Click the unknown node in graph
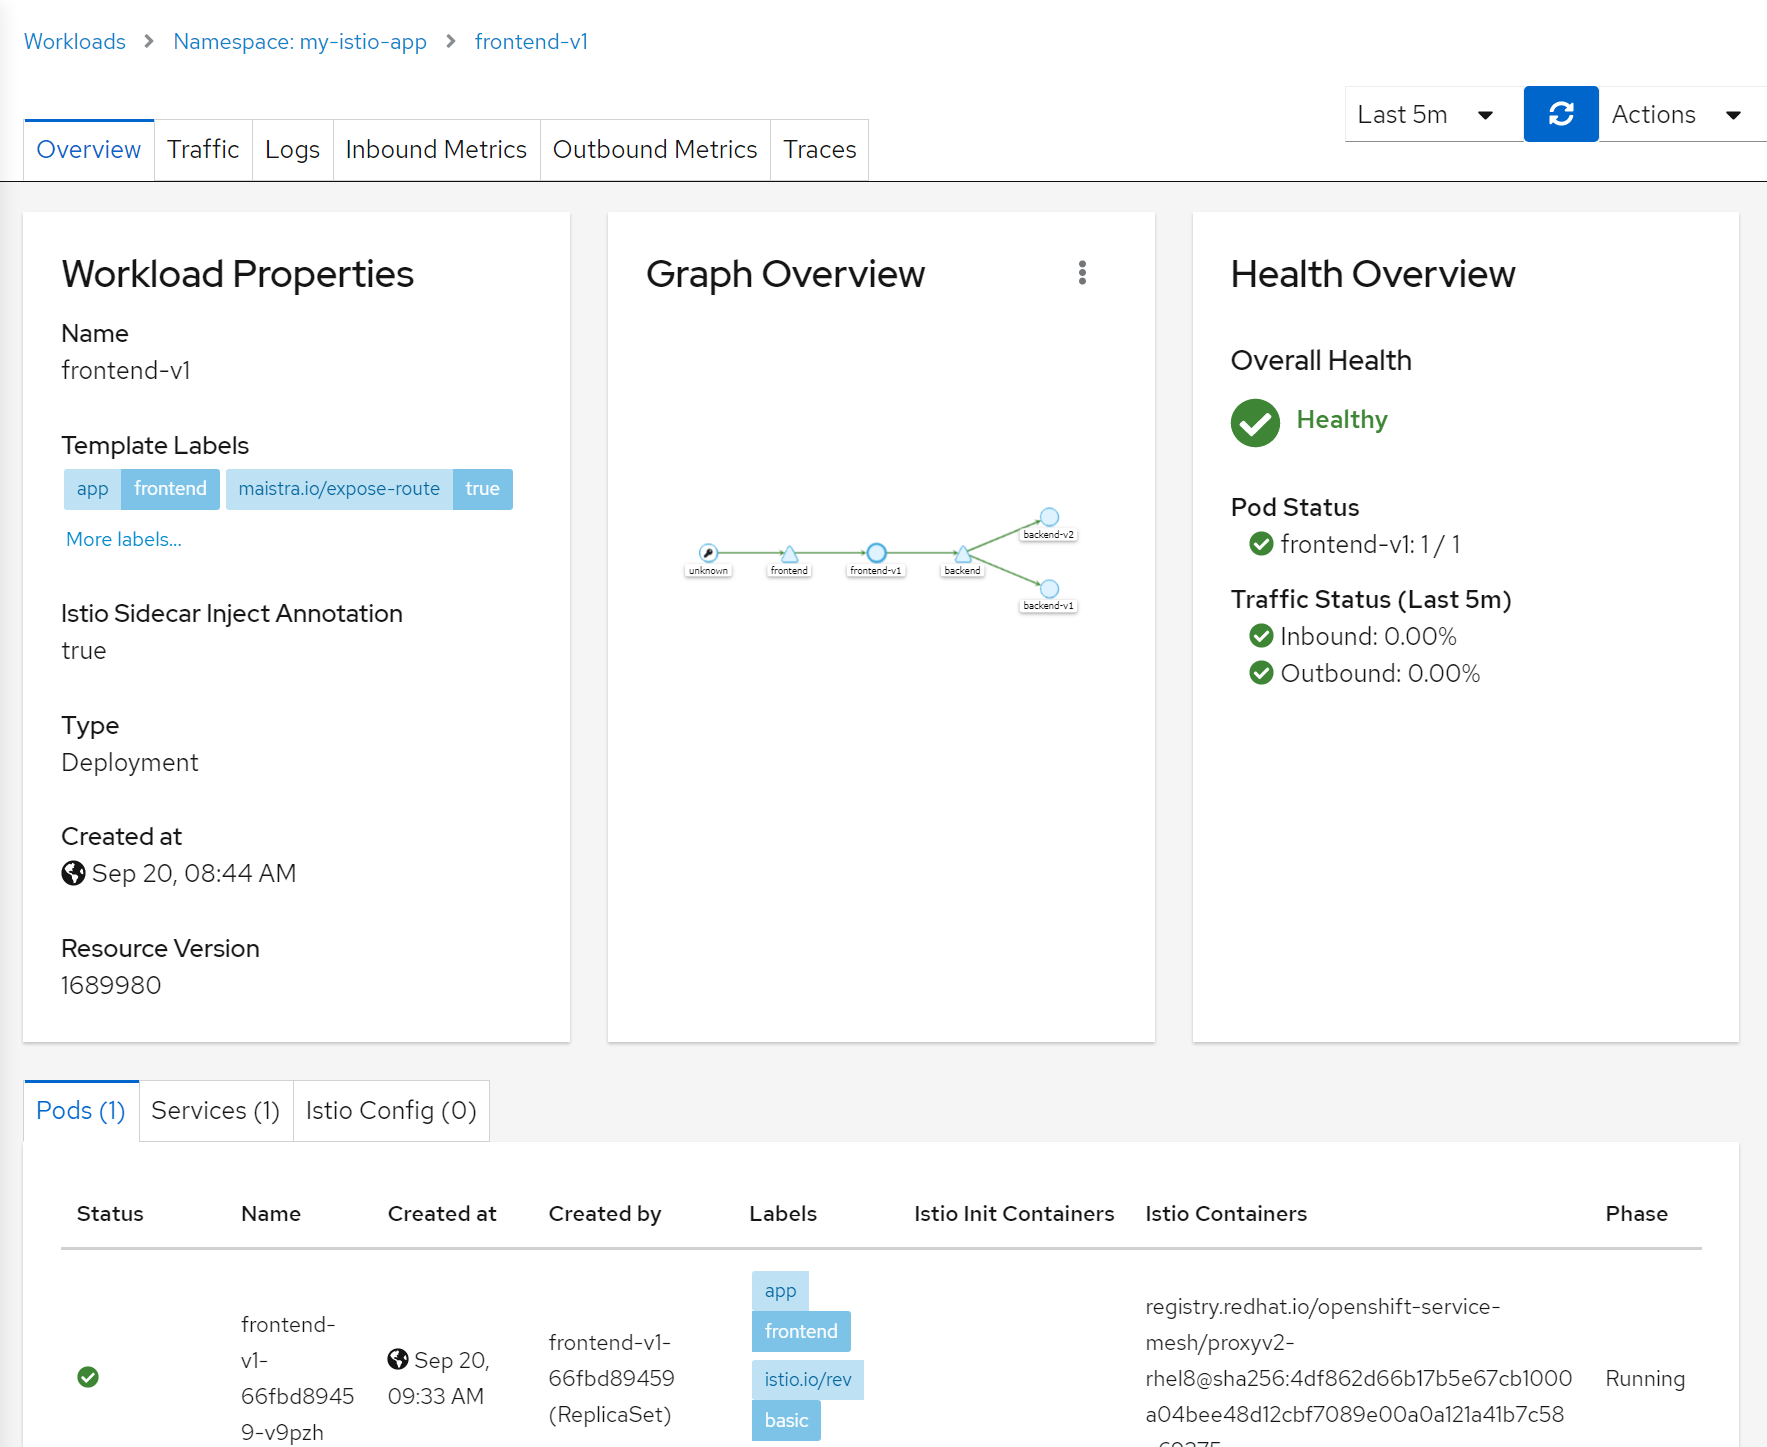This screenshot has height=1447, width=1767. click(708, 552)
